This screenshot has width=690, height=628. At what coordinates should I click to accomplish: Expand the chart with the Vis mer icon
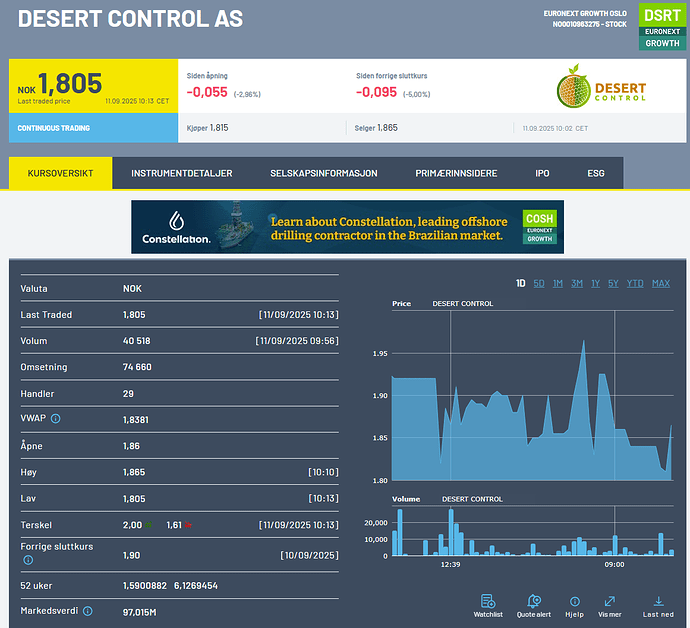coord(610,601)
